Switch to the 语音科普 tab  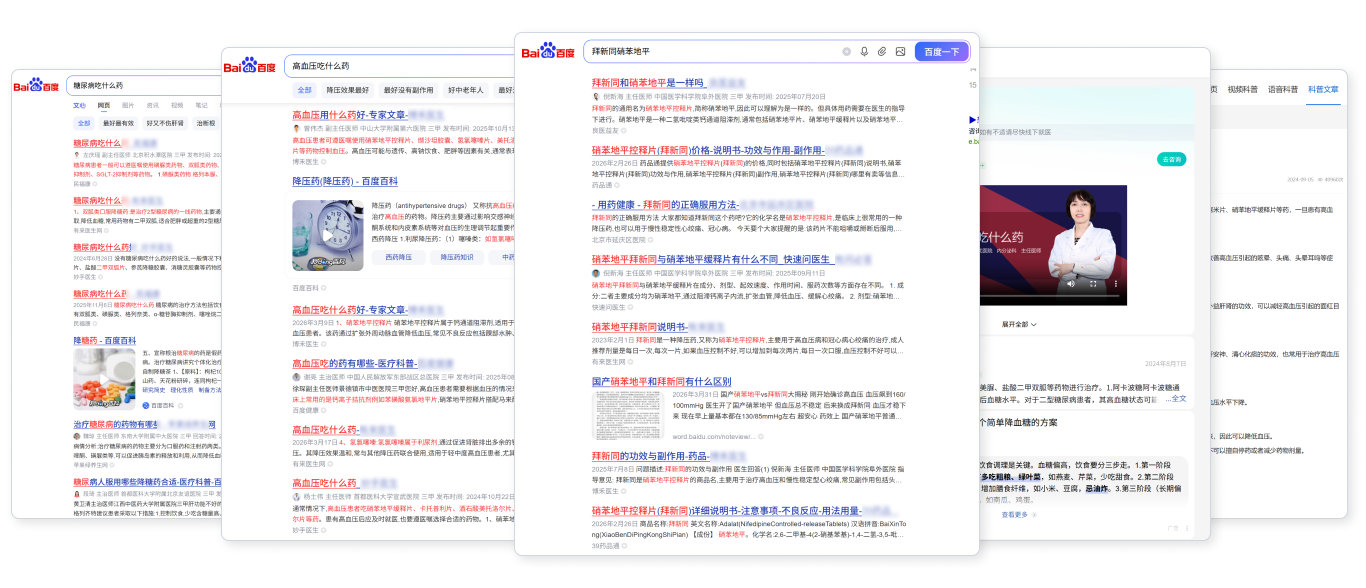(1283, 89)
